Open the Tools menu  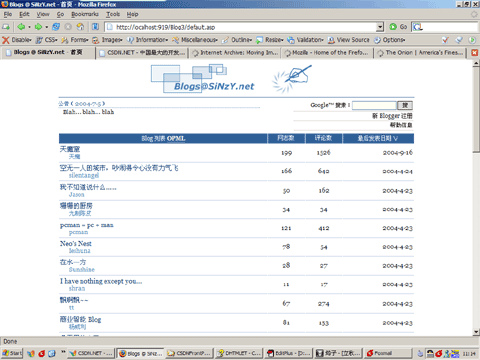click(113, 14)
